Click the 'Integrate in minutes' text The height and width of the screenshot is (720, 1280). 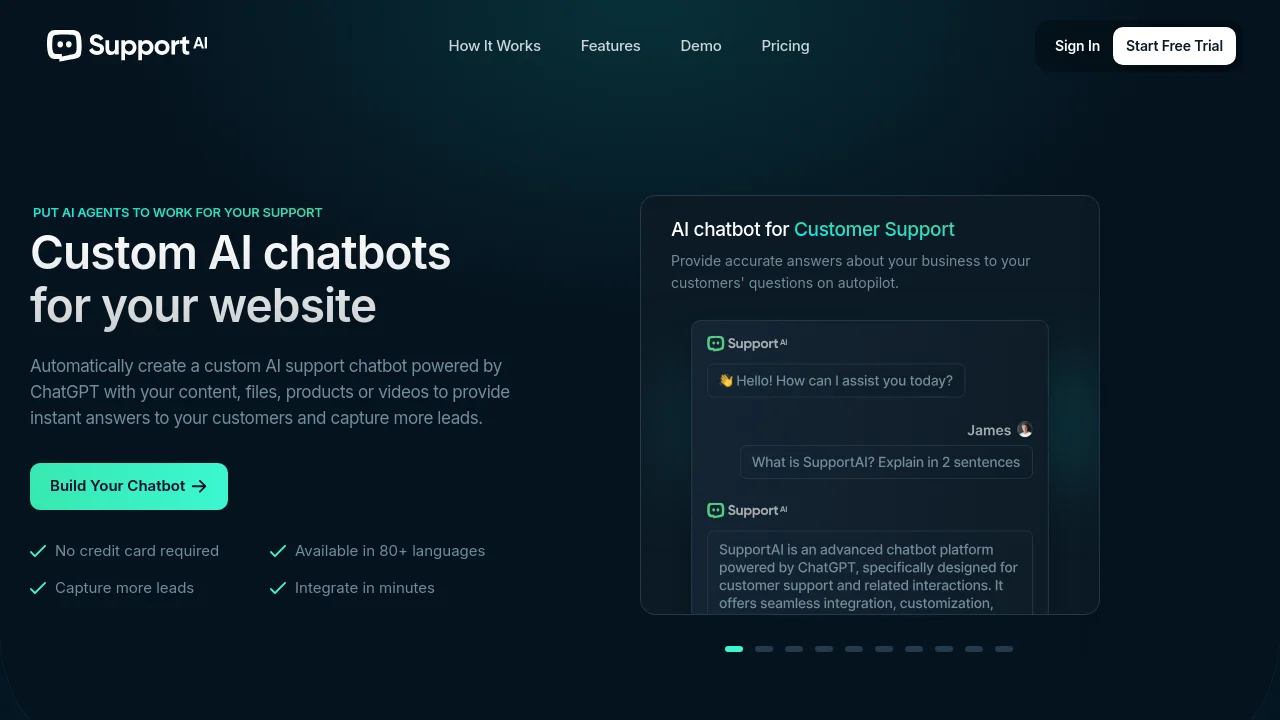(x=365, y=588)
